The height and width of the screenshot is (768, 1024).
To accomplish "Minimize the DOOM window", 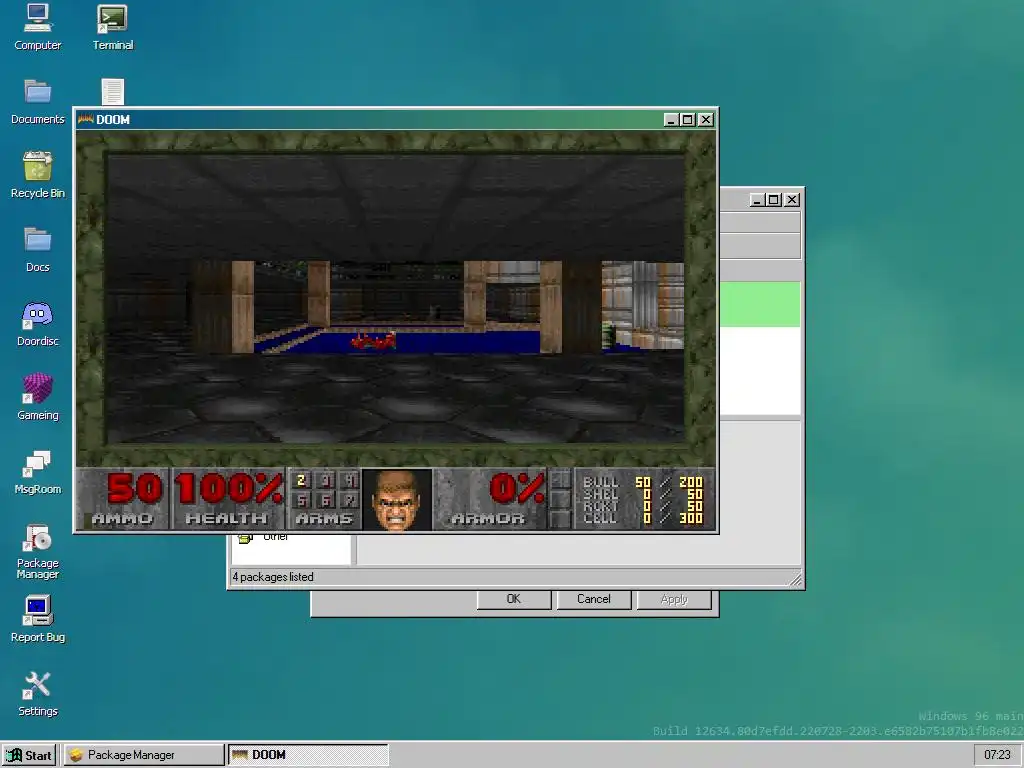I will point(671,120).
